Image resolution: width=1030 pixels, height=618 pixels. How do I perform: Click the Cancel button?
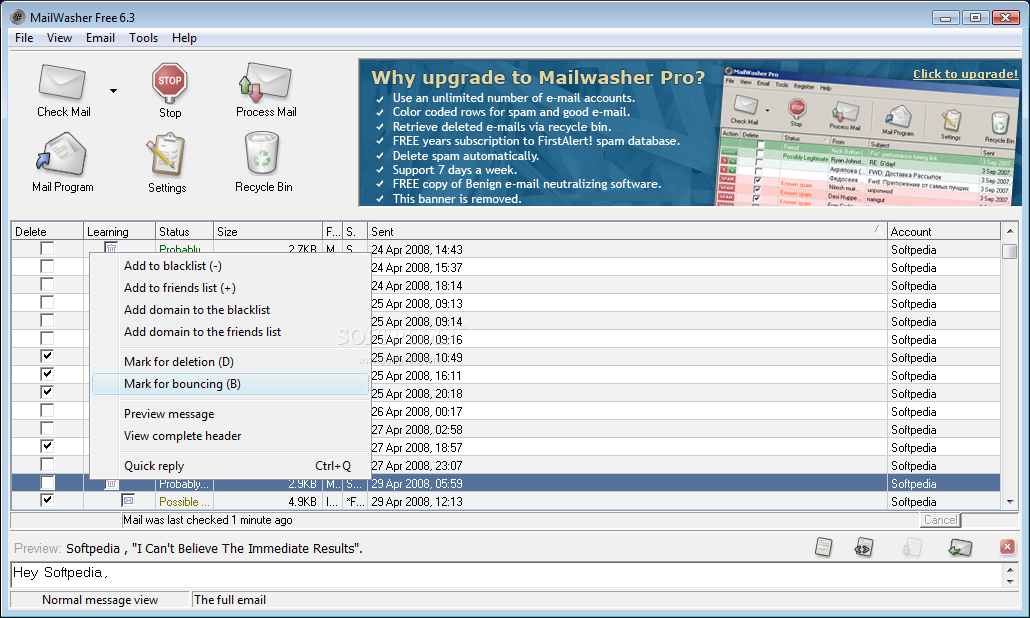pyautogui.click(x=940, y=520)
